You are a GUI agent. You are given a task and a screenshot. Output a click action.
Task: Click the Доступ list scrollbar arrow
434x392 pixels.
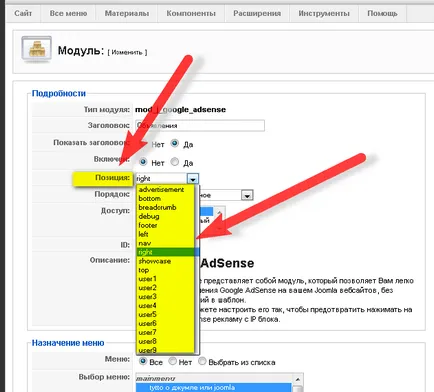tap(219, 212)
